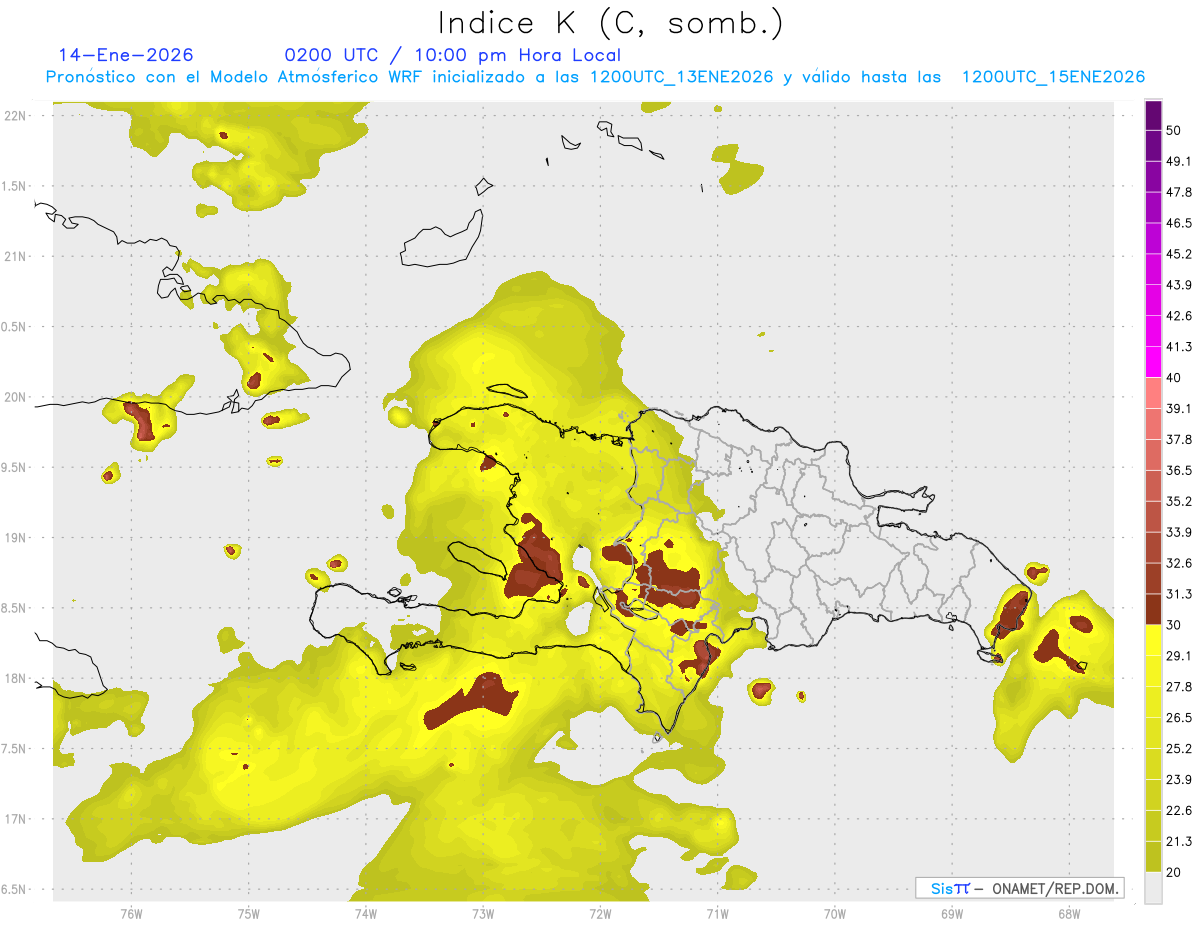Screen dimensions: 1200x927
Task: Select the date text "14-Ene-2026"
Action: [x=126, y=55]
